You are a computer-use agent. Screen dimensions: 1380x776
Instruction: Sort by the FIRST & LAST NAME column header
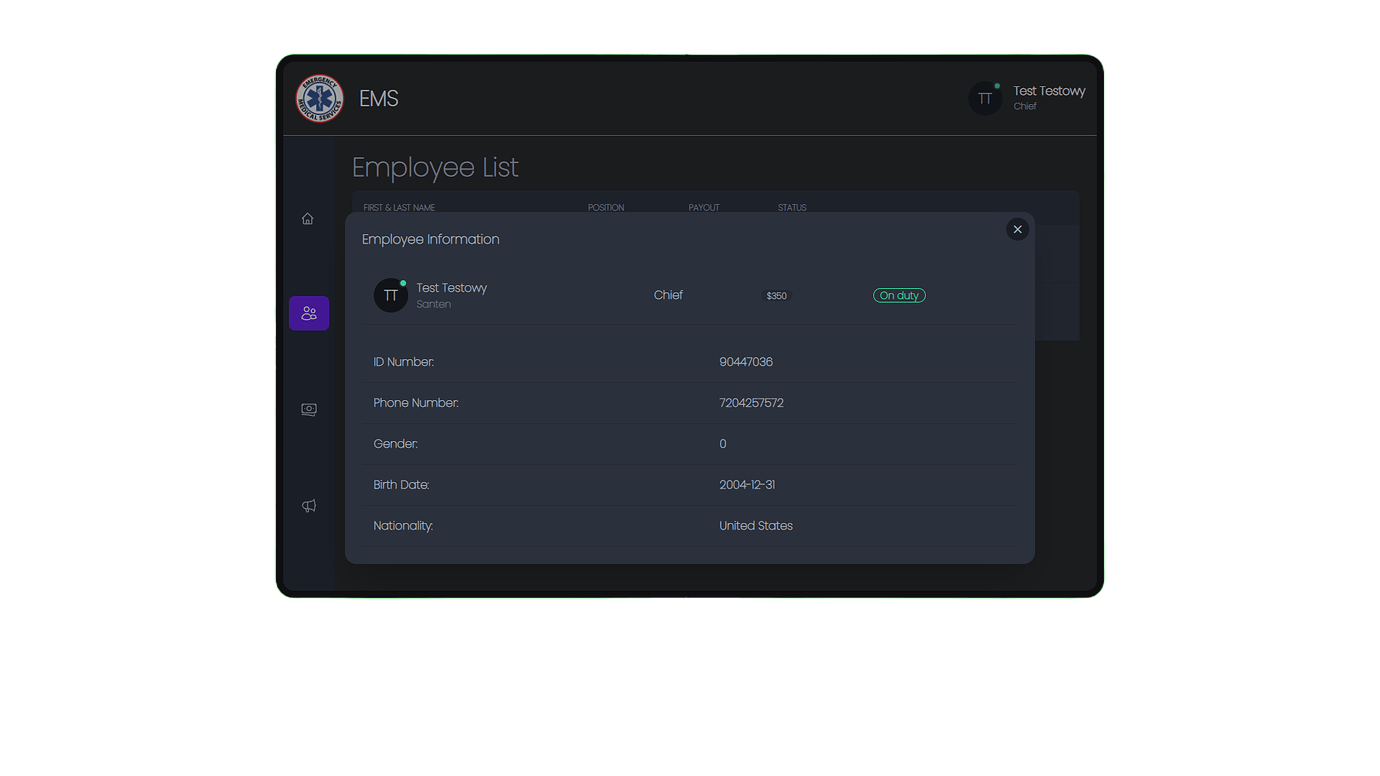398,207
